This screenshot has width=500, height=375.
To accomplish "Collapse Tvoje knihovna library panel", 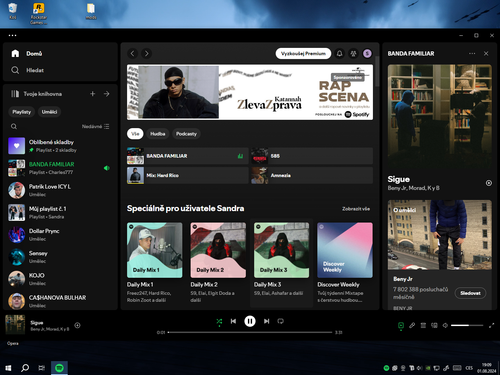I will tap(36, 94).
